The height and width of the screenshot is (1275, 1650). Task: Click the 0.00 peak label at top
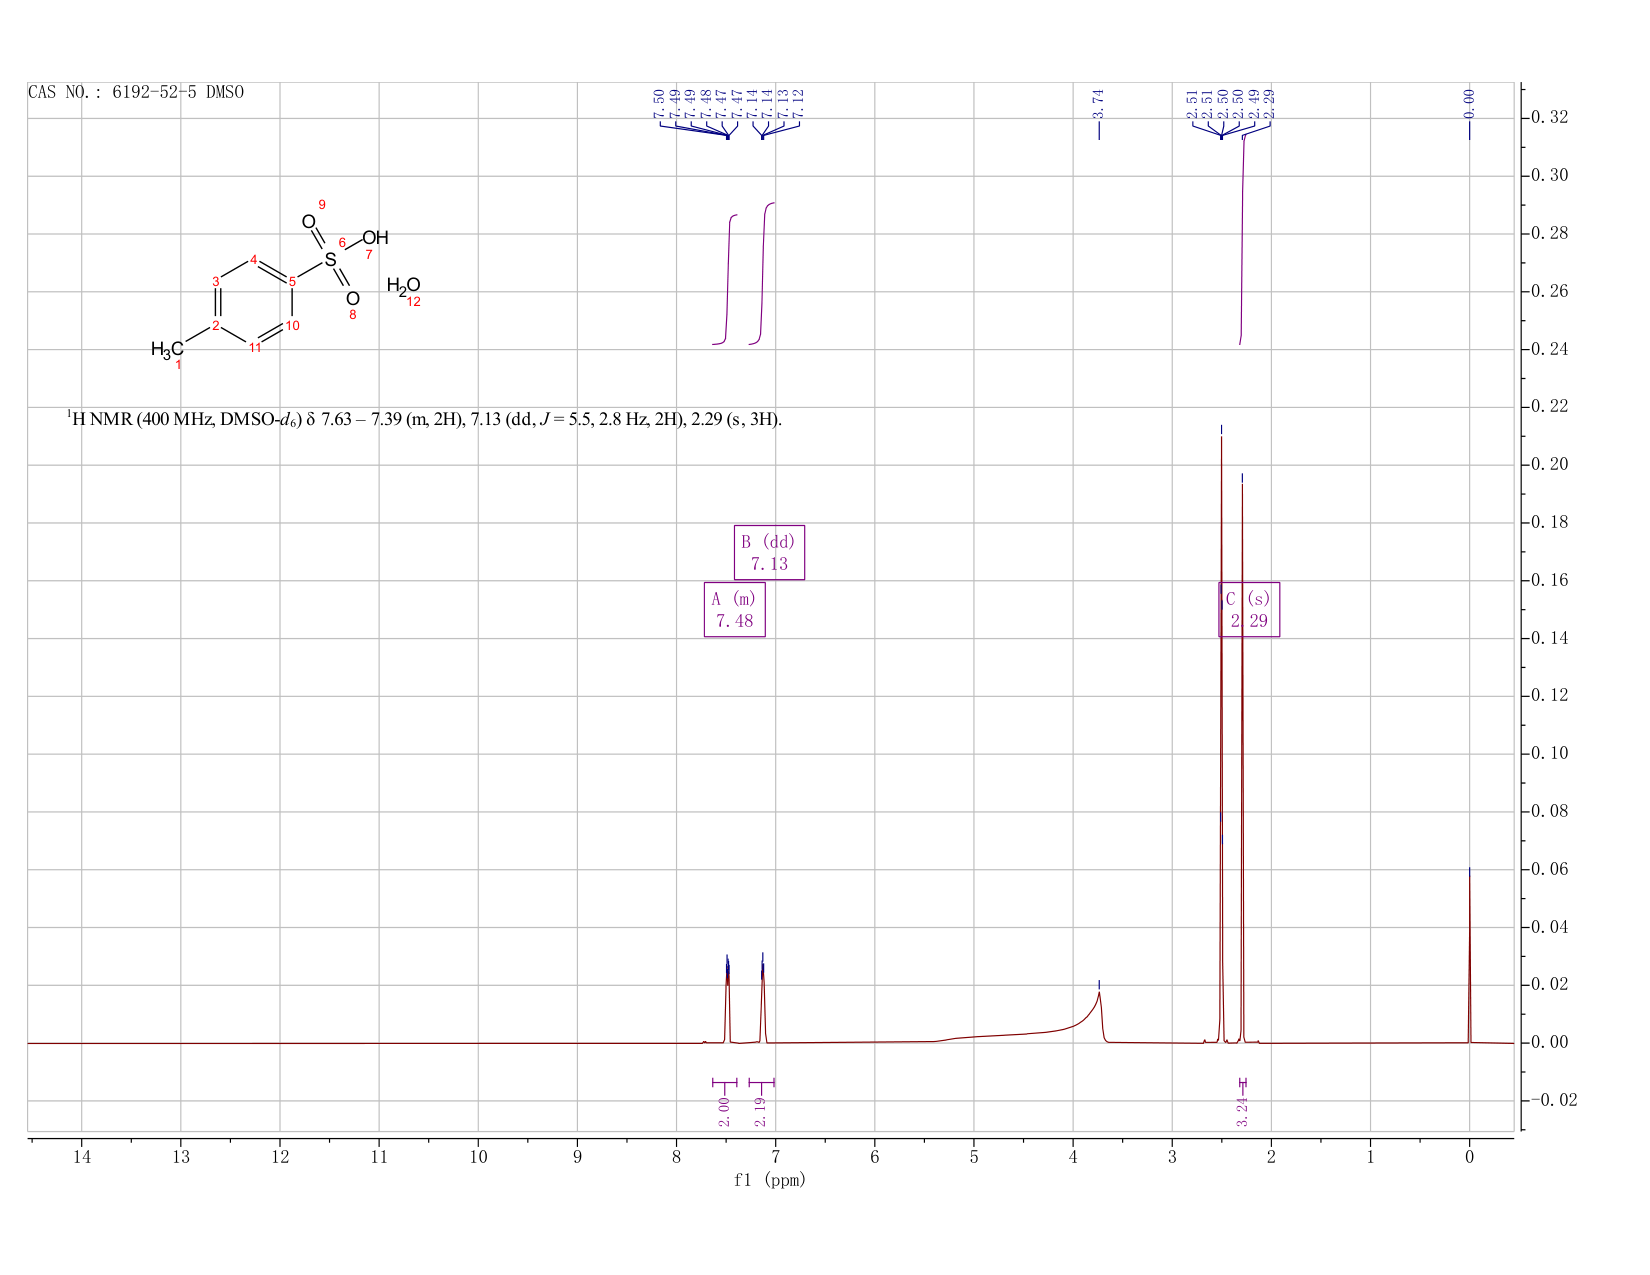[x=1469, y=103]
